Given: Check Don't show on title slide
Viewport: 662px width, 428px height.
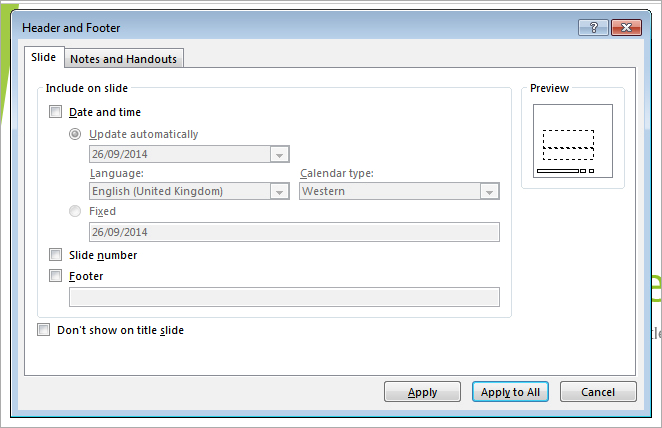Looking at the screenshot, I should coord(43,330).
